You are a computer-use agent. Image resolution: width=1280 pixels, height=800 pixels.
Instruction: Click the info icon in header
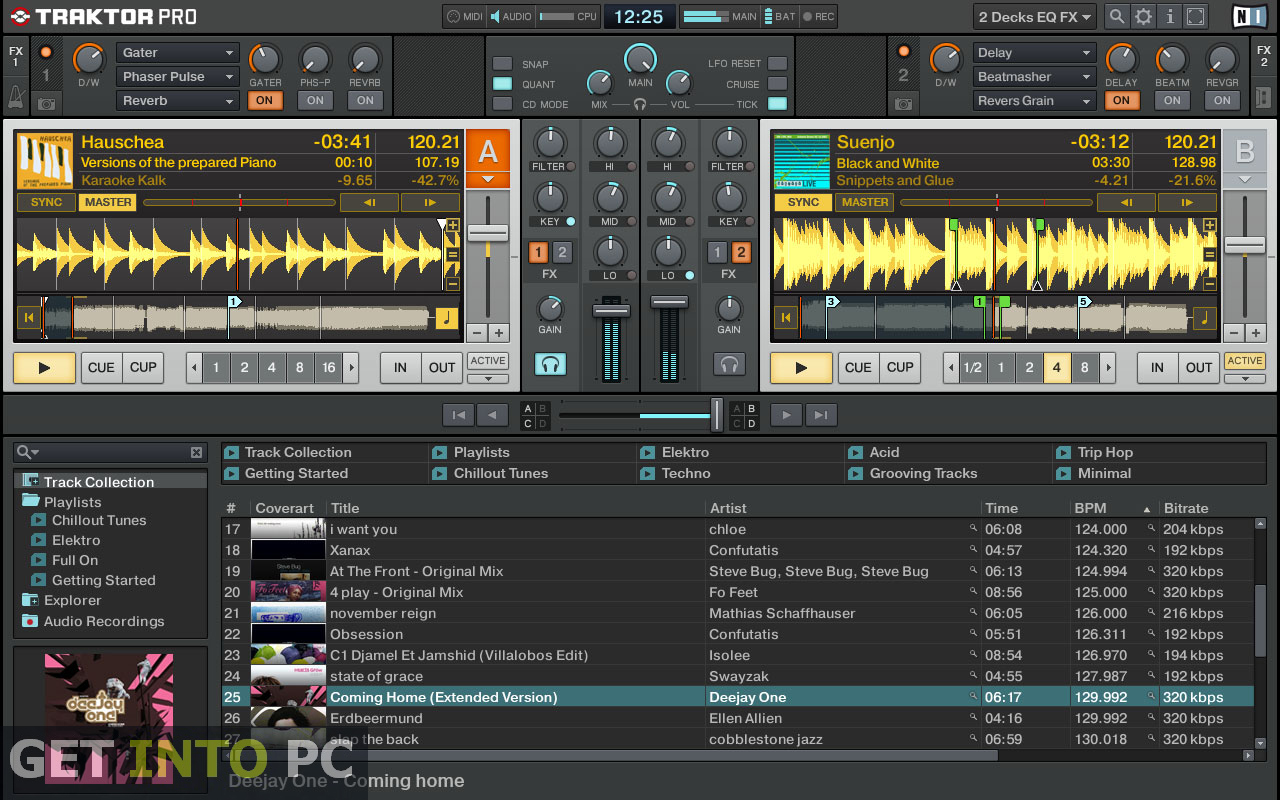click(x=1170, y=16)
